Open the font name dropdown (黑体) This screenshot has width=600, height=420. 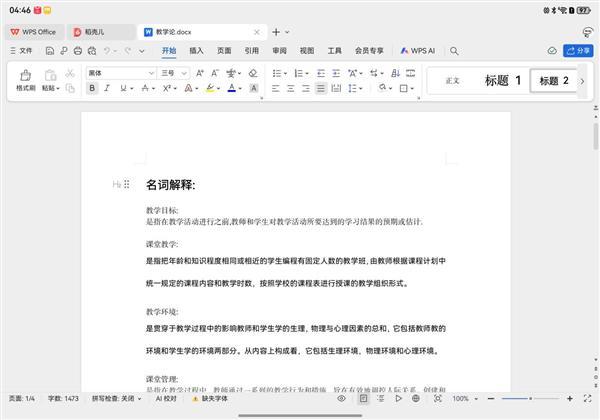coord(120,73)
